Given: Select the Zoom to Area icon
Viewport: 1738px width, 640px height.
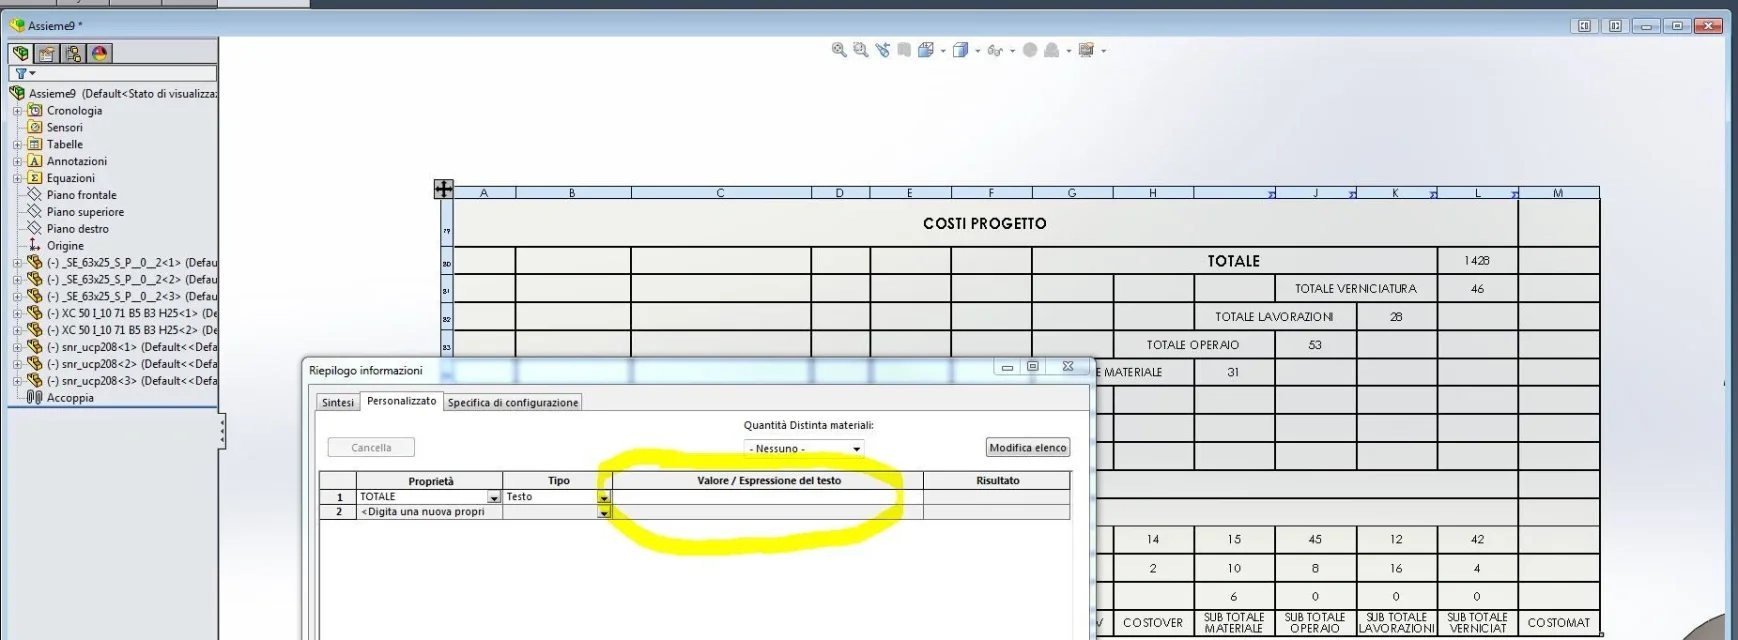Looking at the screenshot, I should point(860,50).
